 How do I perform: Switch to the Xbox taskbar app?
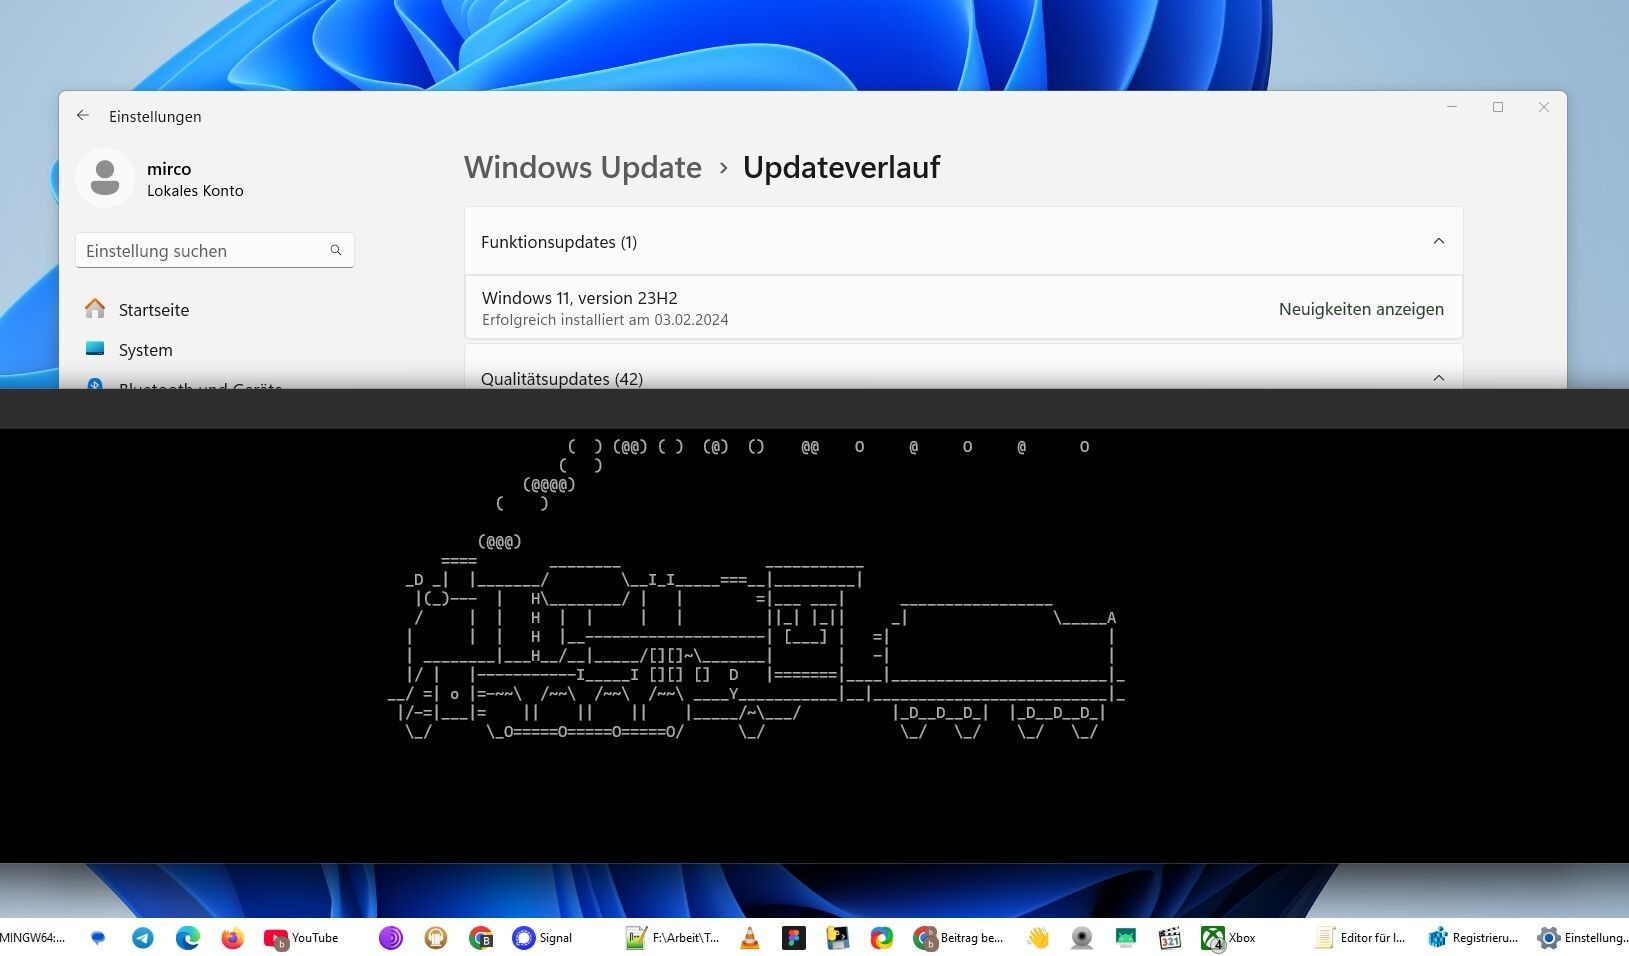pyautogui.click(x=1229, y=938)
